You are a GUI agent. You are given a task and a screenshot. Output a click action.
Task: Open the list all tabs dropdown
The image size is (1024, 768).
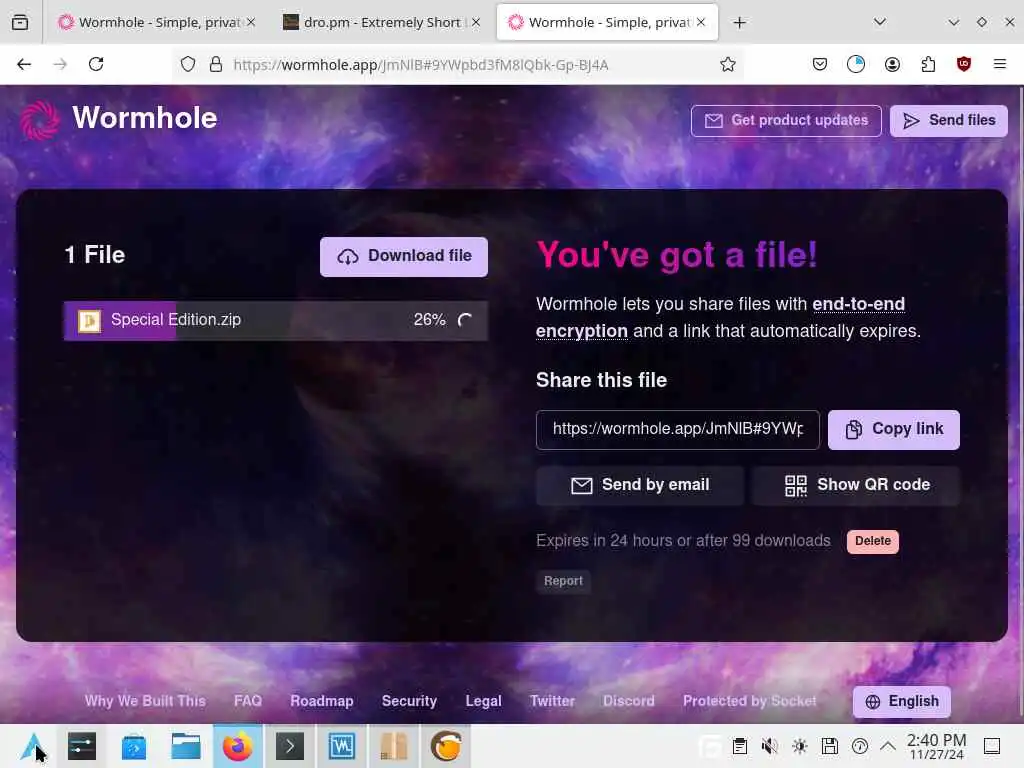click(880, 22)
